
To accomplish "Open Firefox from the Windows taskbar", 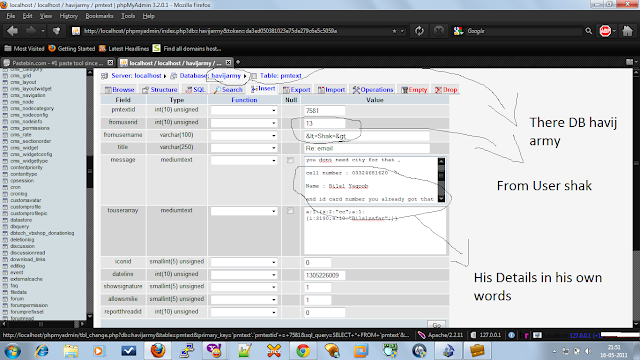I will coord(158,351).
